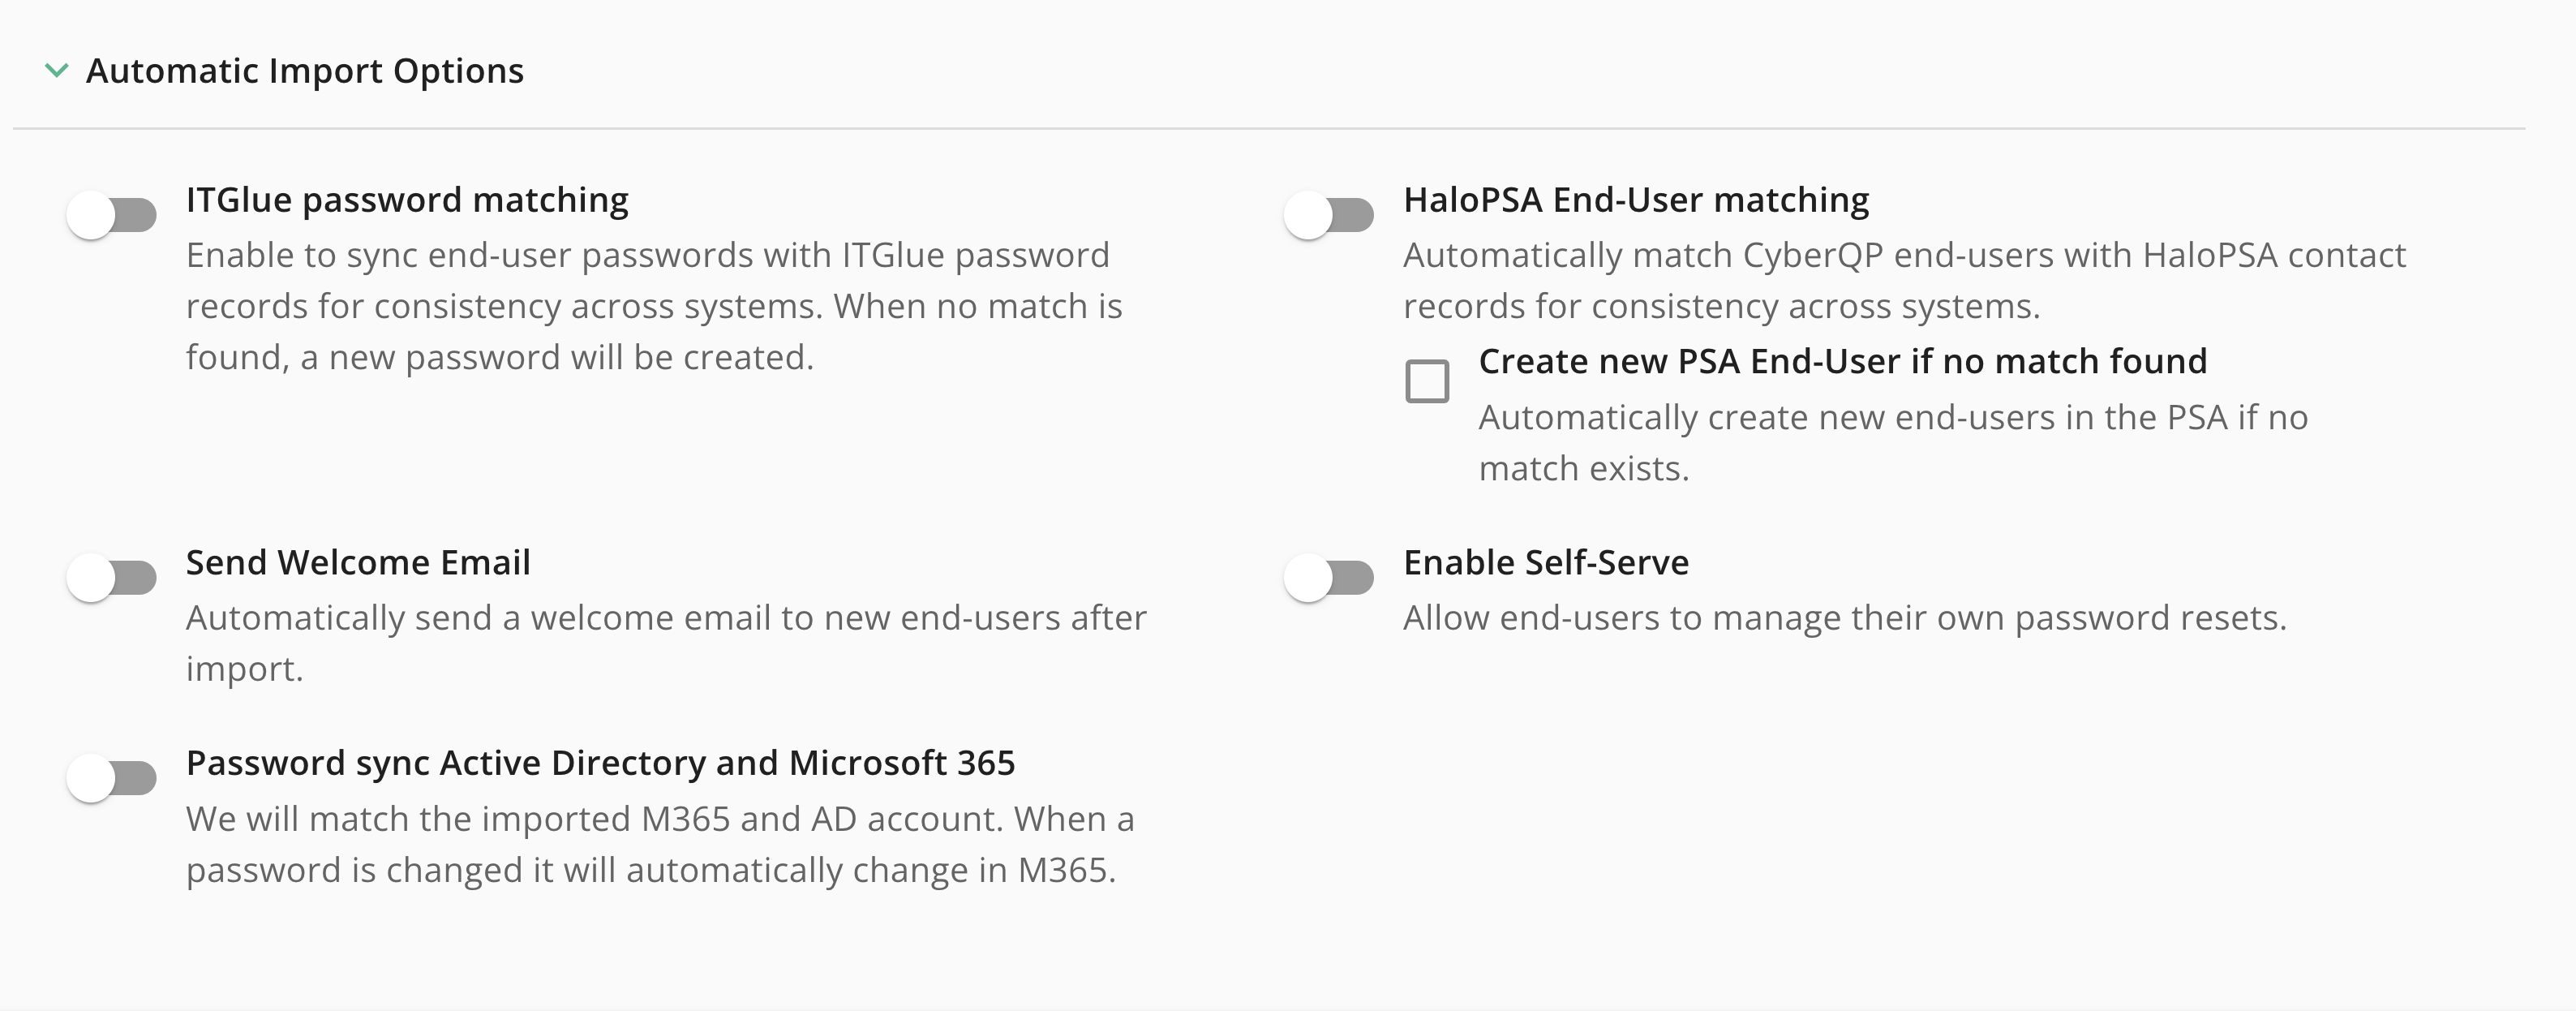Click the password resets description text
Image resolution: width=2576 pixels, height=1011 pixels.
(x=1845, y=618)
